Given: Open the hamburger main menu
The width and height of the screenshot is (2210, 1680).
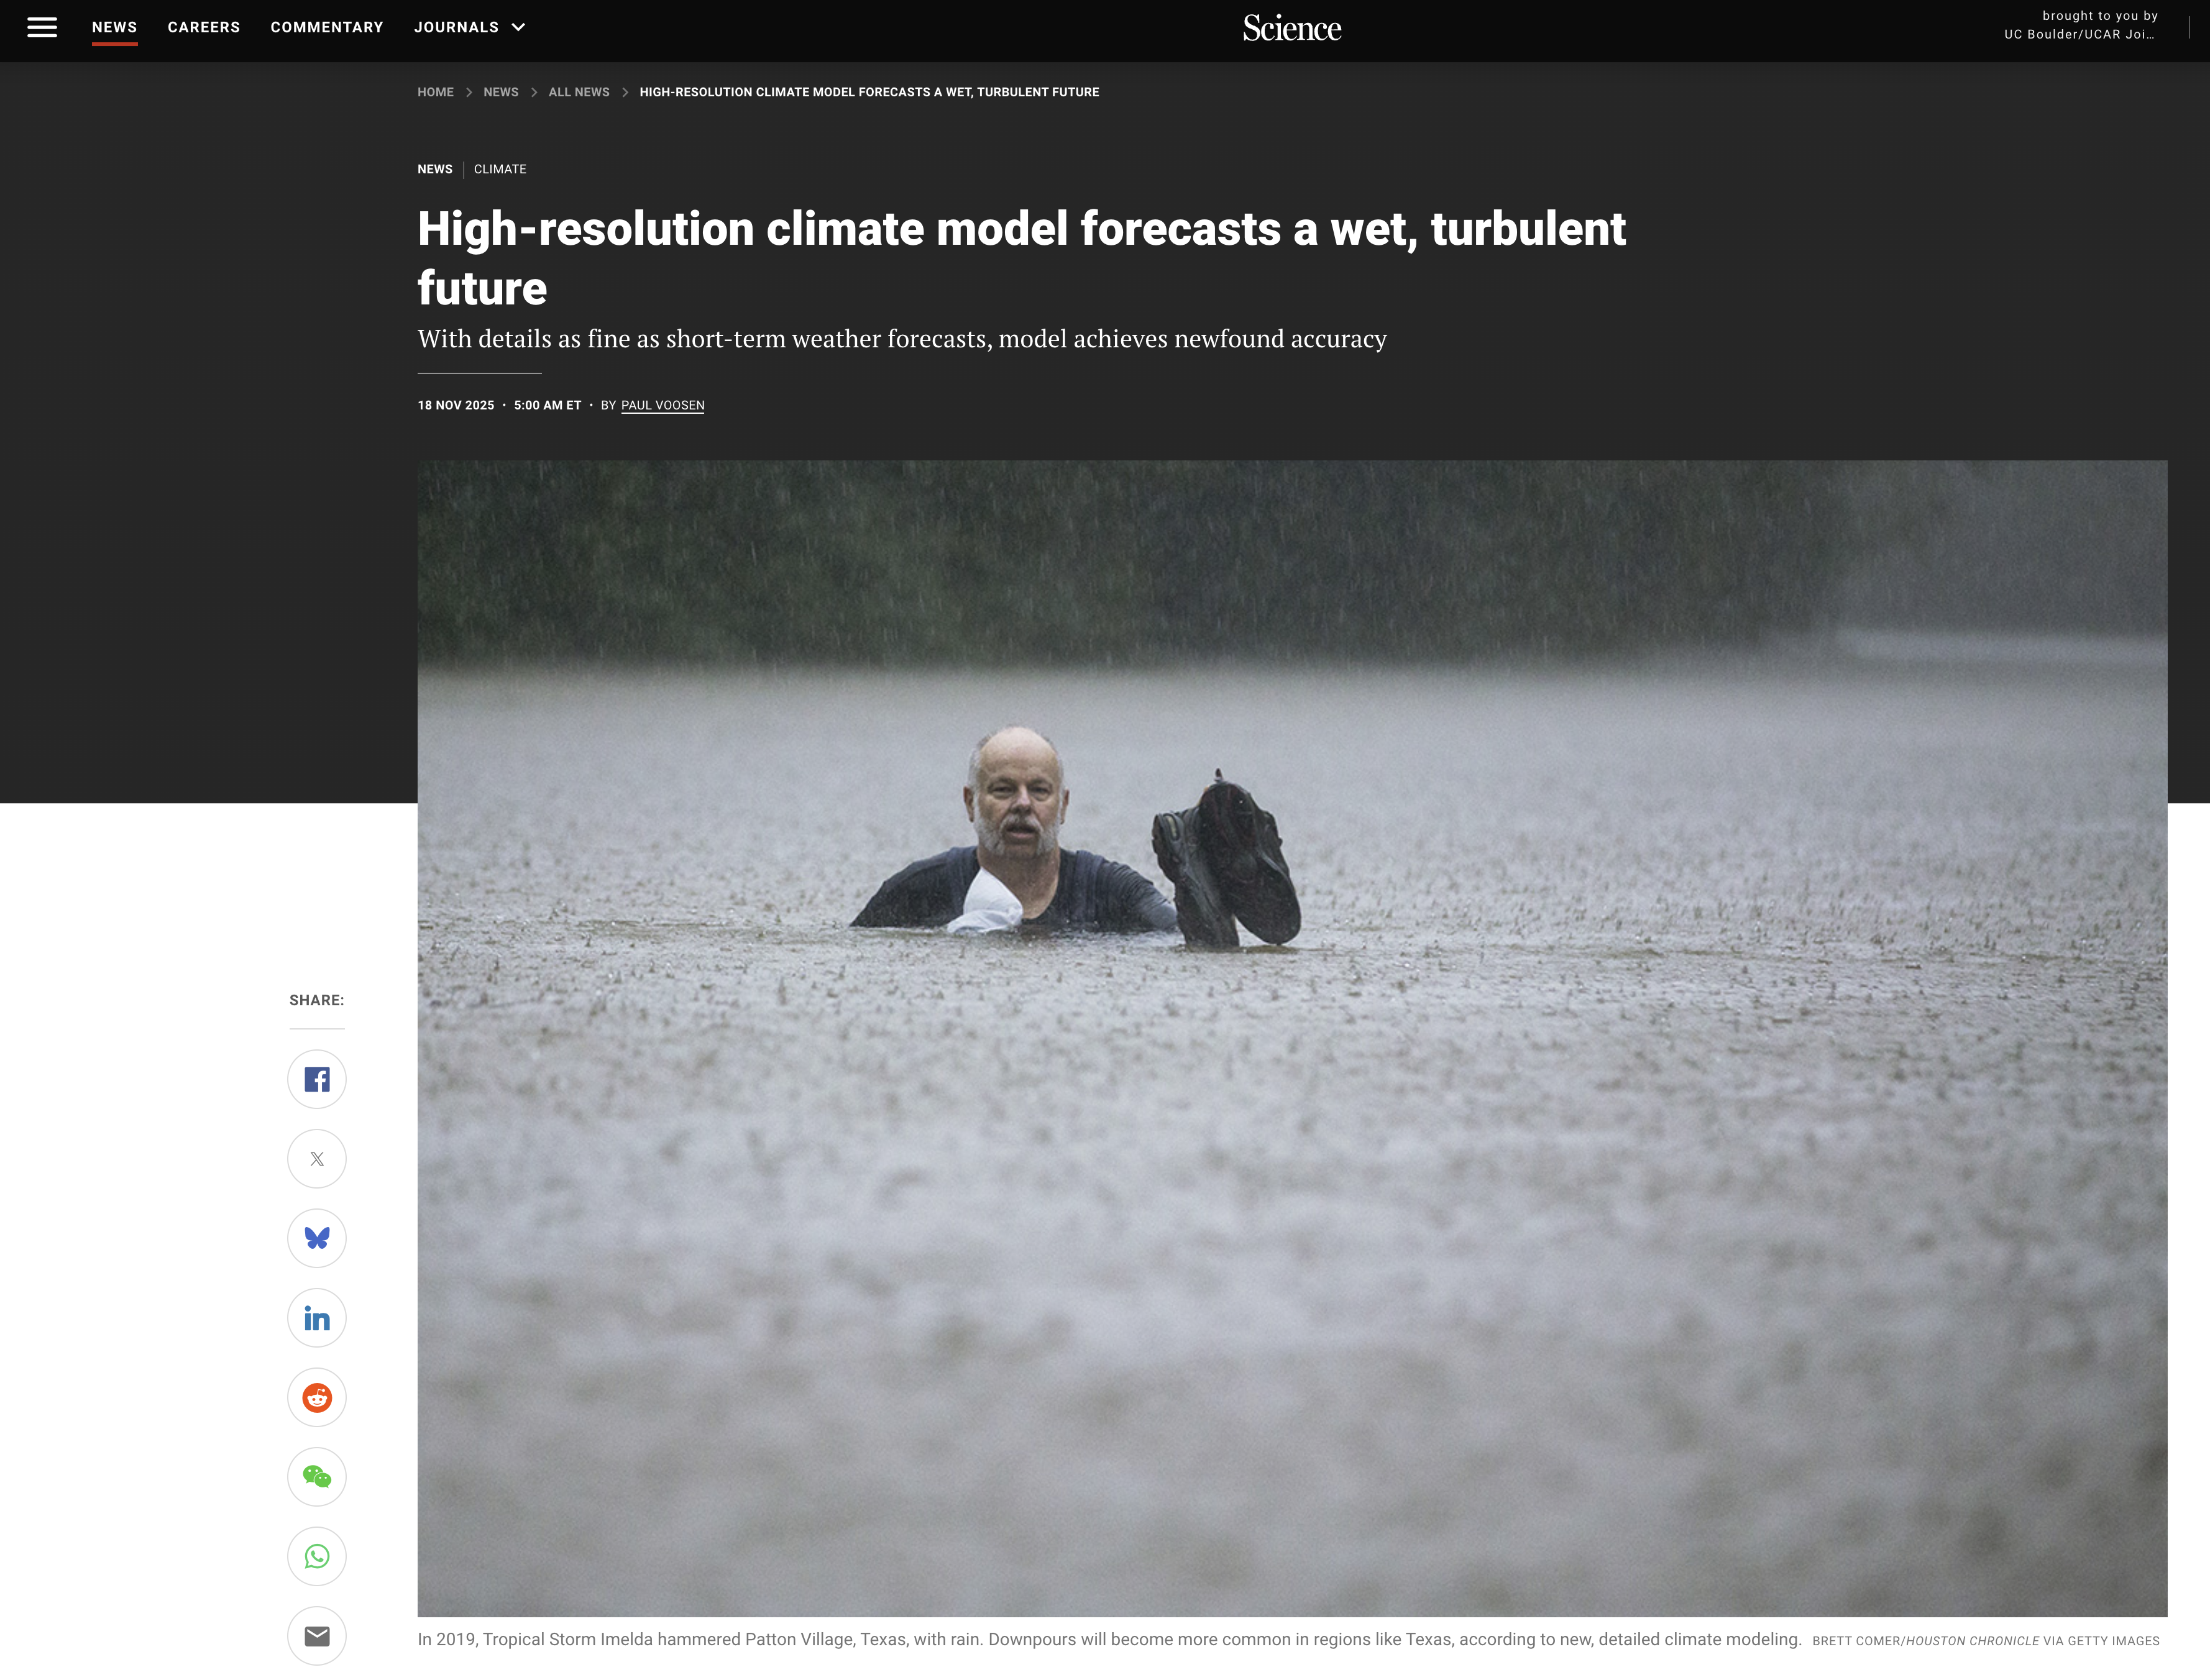Looking at the screenshot, I should [x=42, y=27].
